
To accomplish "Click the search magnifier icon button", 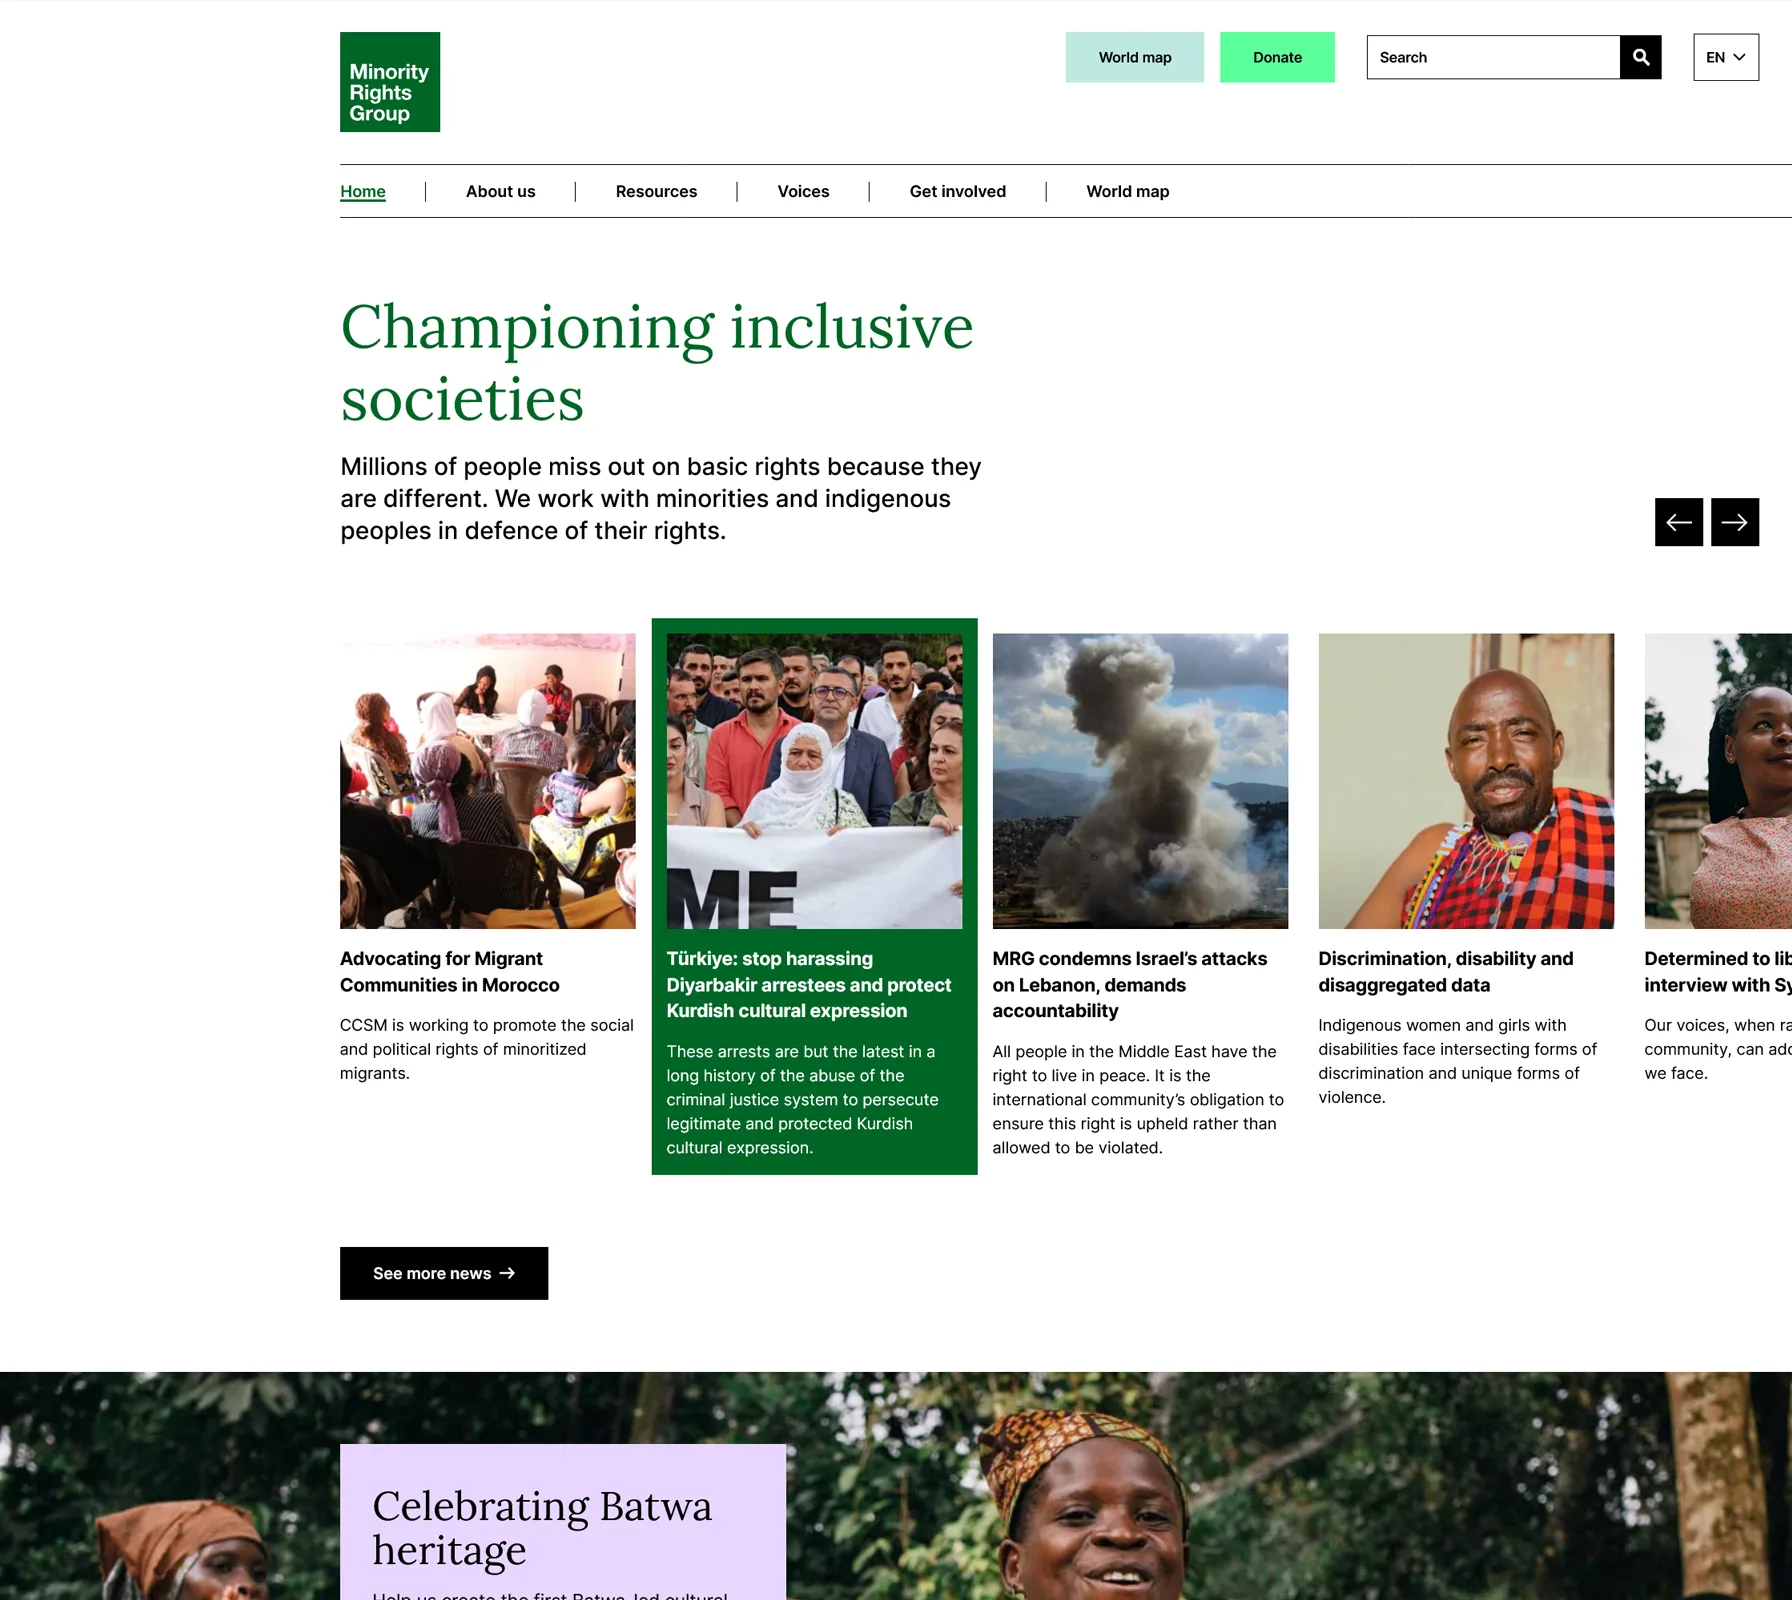I will [1641, 57].
